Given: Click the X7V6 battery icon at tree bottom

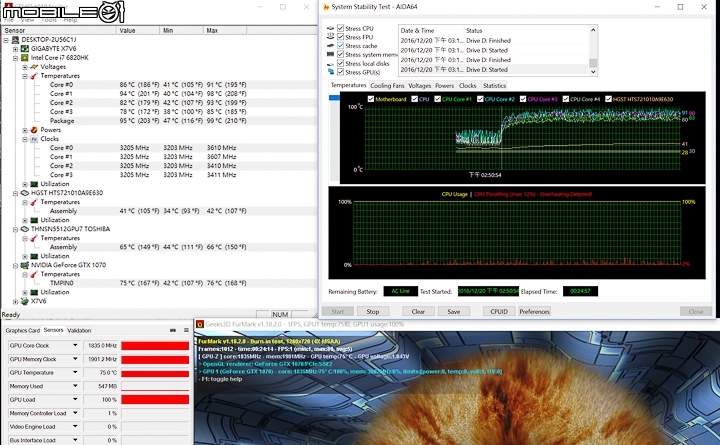Looking at the screenshot, I should (x=25, y=301).
